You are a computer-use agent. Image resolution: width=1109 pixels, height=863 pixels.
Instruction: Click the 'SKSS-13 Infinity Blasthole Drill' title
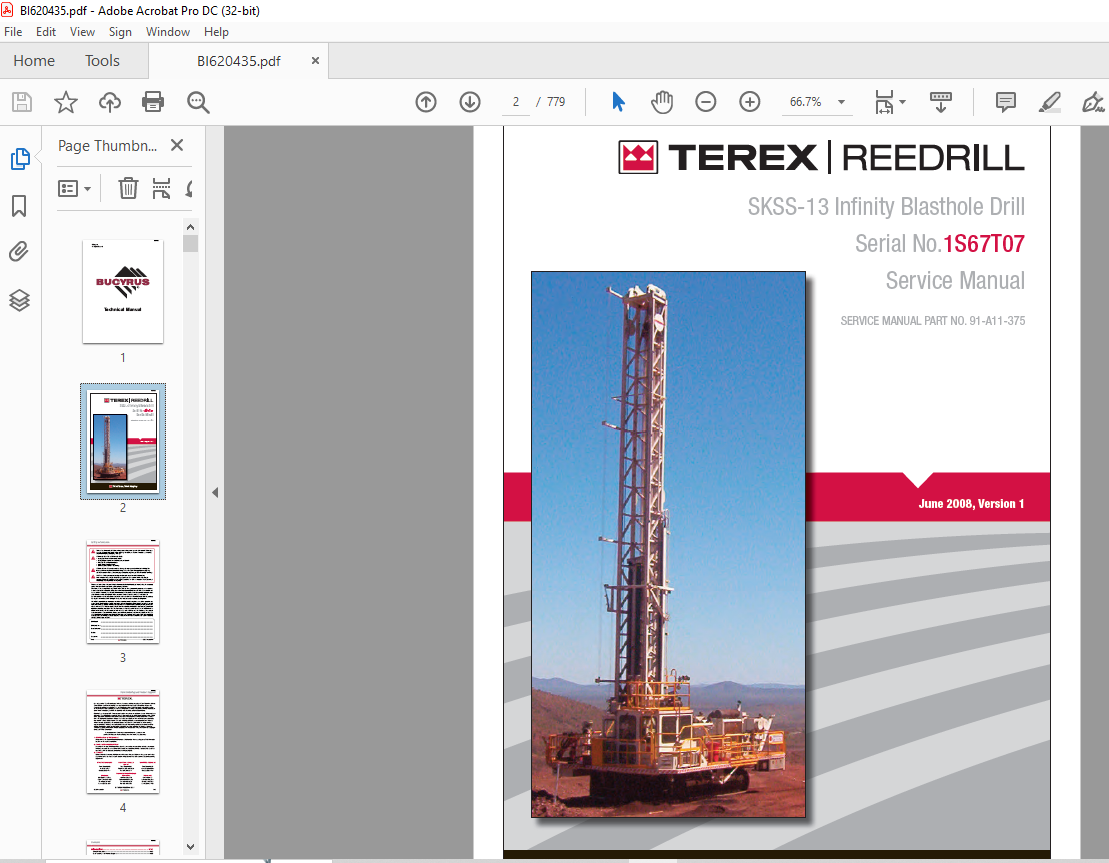pos(886,207)
